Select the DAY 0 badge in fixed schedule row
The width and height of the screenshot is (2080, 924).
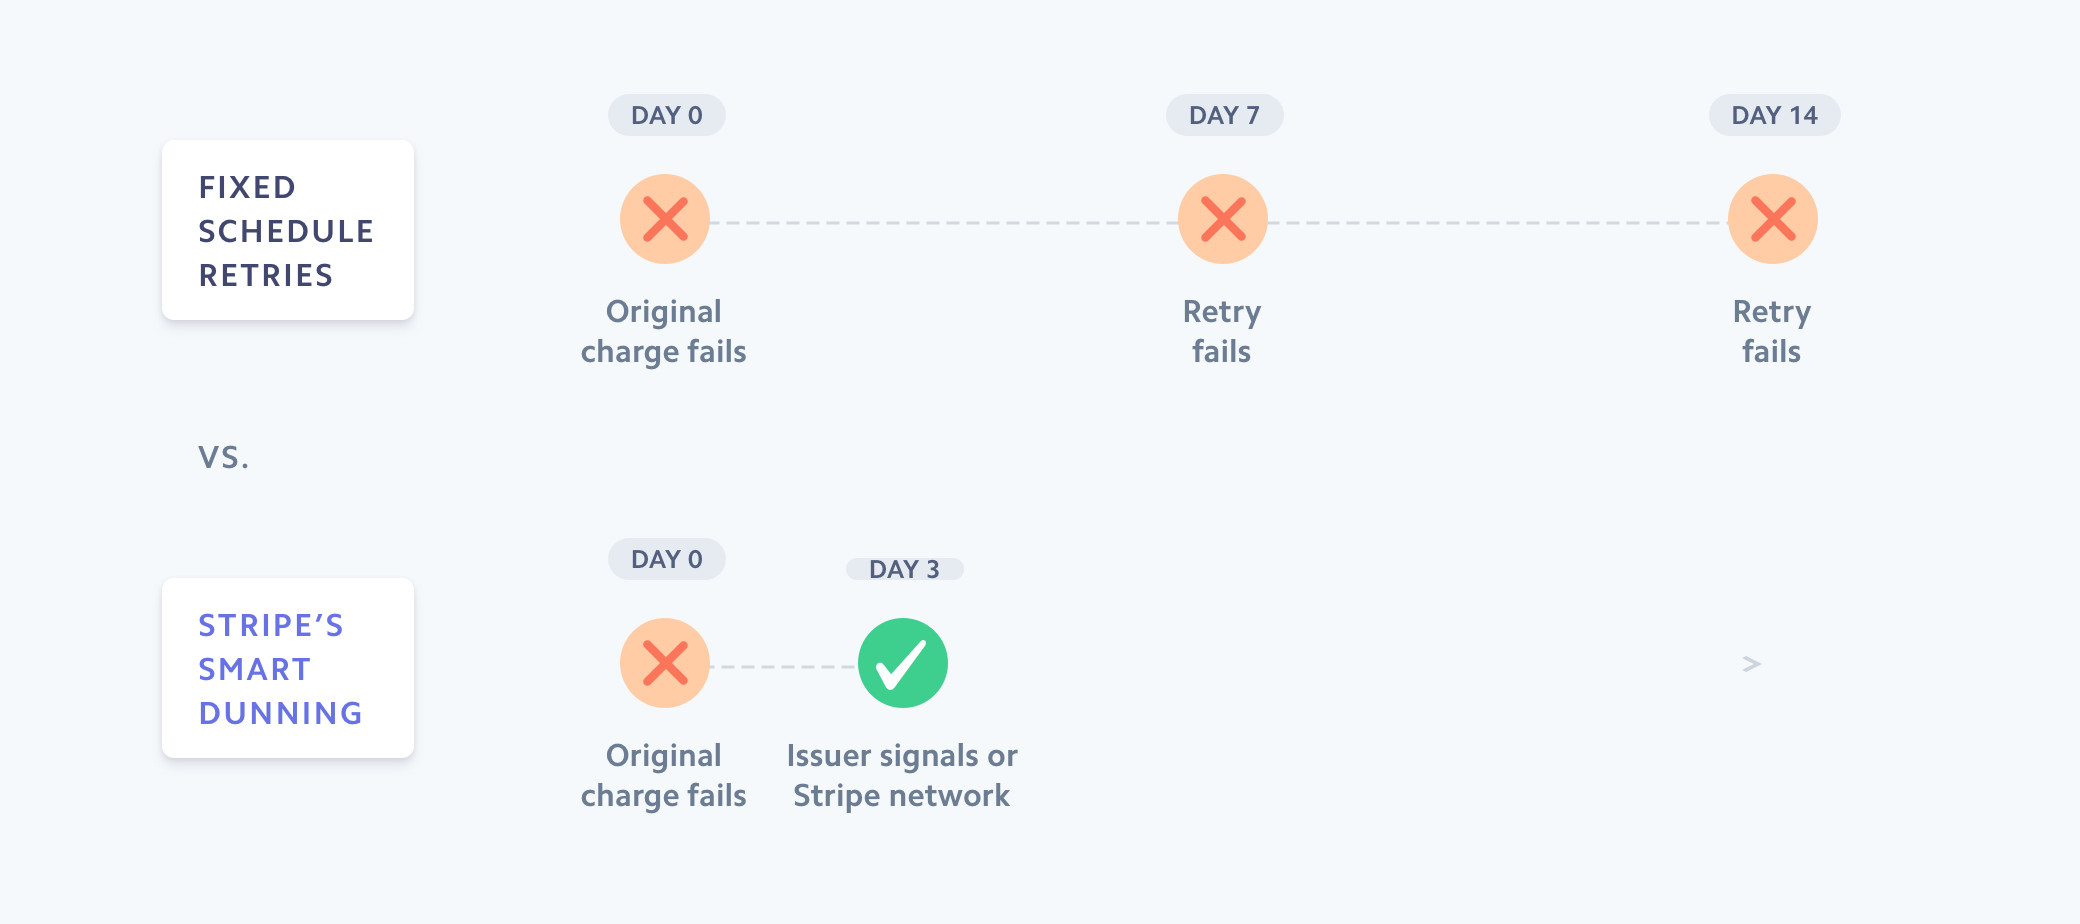pyautogui.click(x=667, y=115)
